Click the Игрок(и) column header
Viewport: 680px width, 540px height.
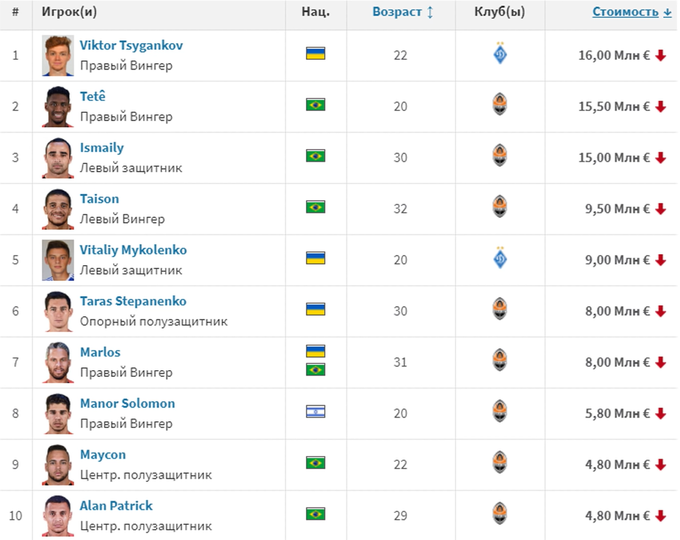coord(69,13)
